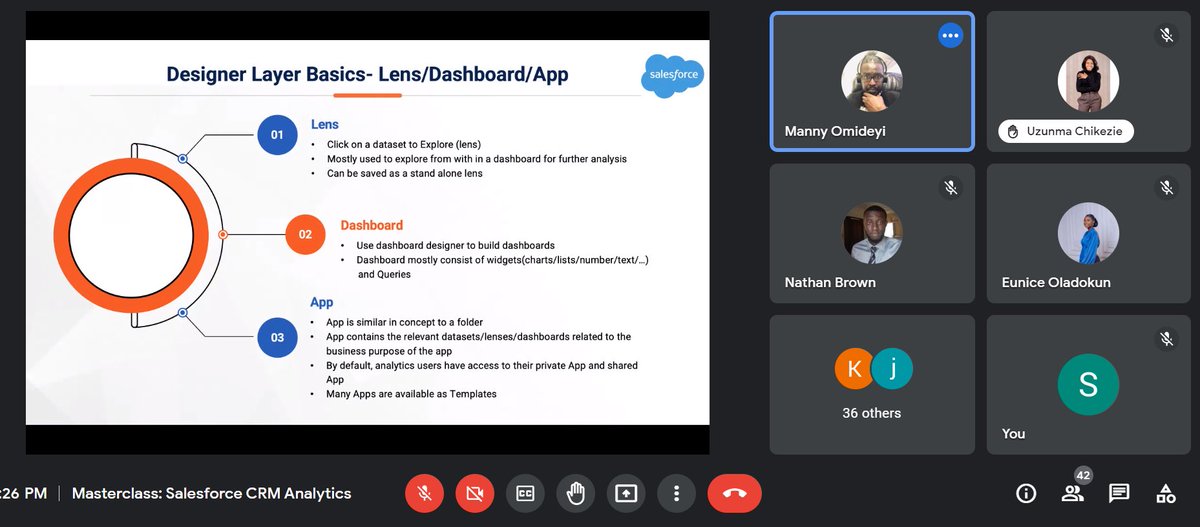Click the orange 02 circle on slide

click(306, 235)
